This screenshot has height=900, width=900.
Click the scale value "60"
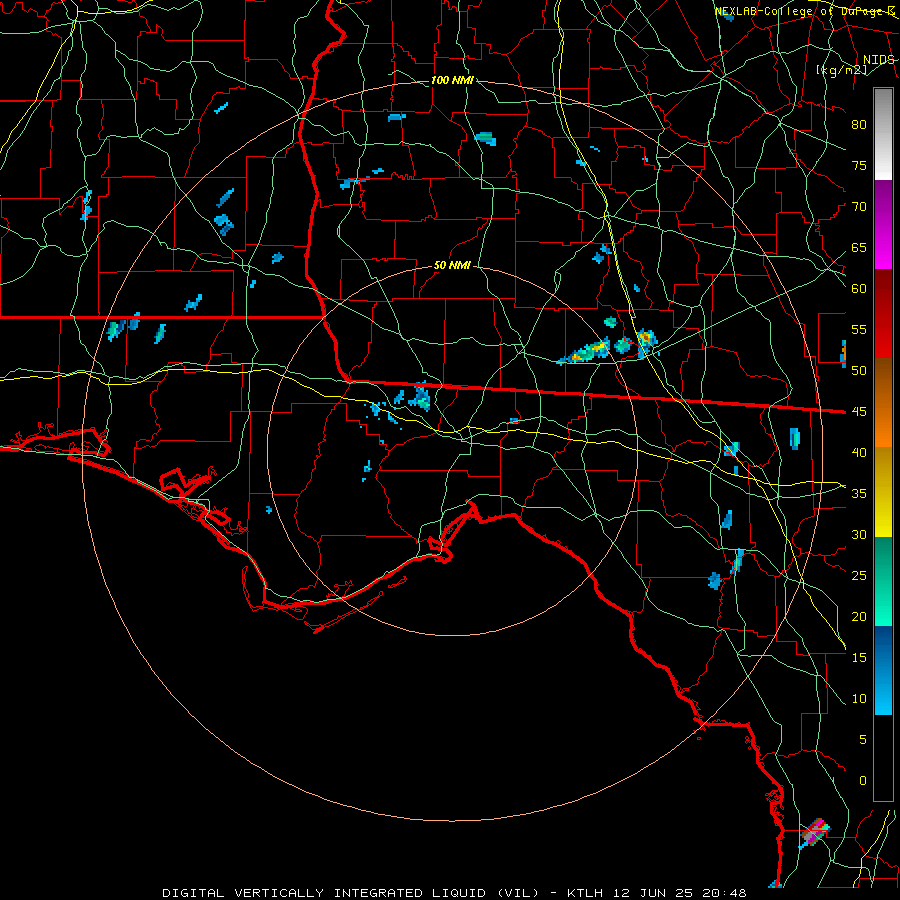click(859, 289)
